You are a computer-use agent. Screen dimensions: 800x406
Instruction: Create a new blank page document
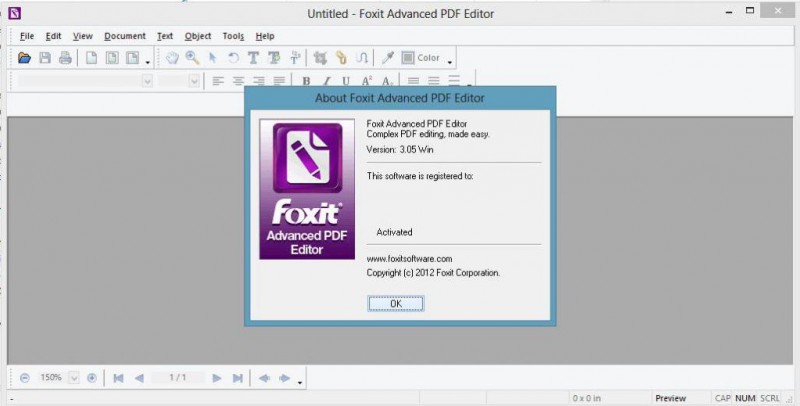click(x=91, y=58)
